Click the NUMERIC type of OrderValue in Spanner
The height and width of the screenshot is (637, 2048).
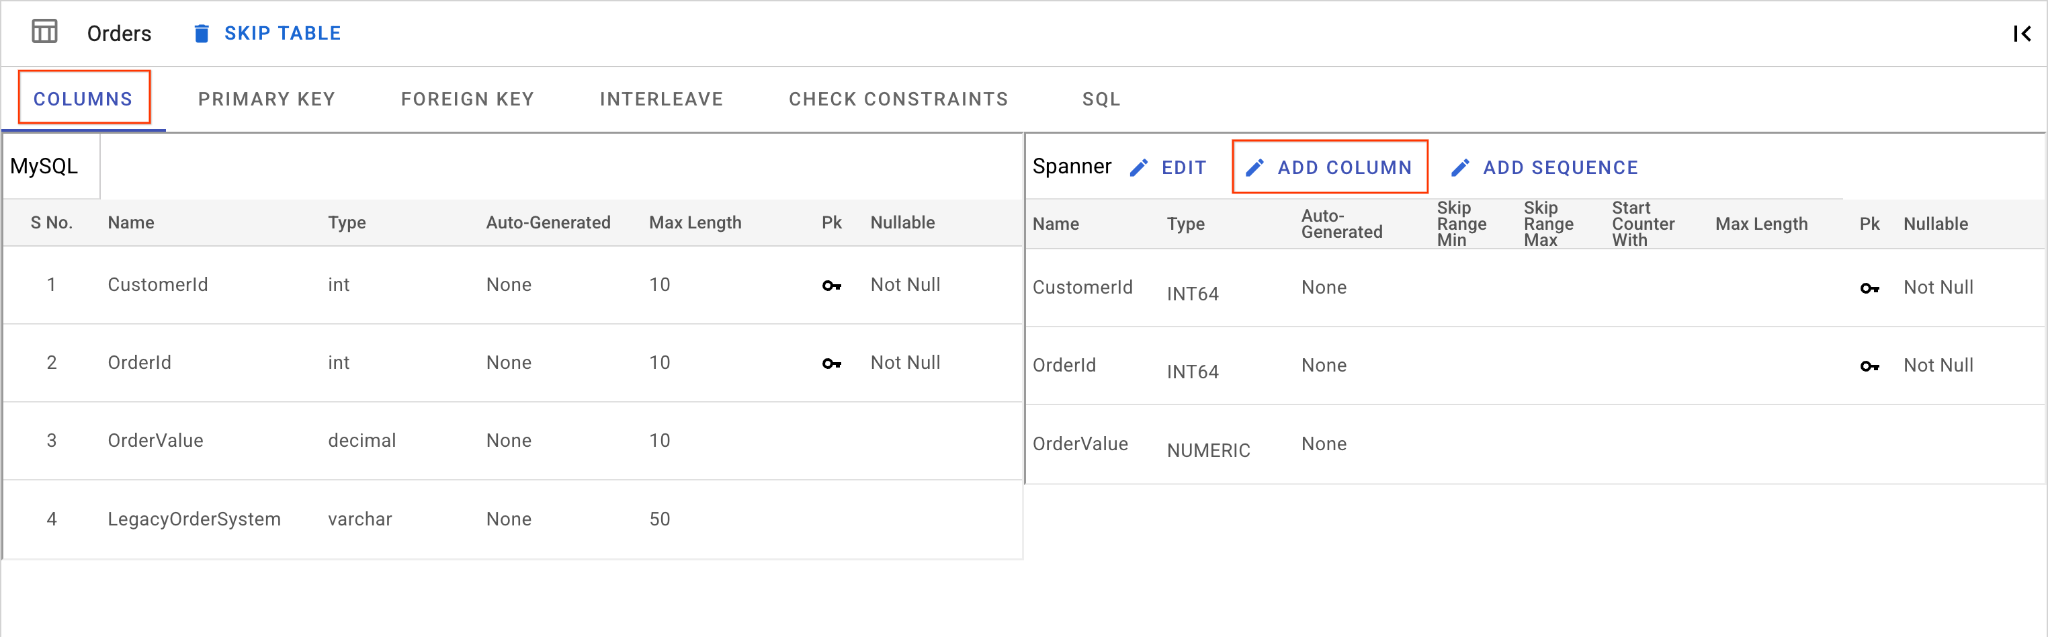(1208, 451)
